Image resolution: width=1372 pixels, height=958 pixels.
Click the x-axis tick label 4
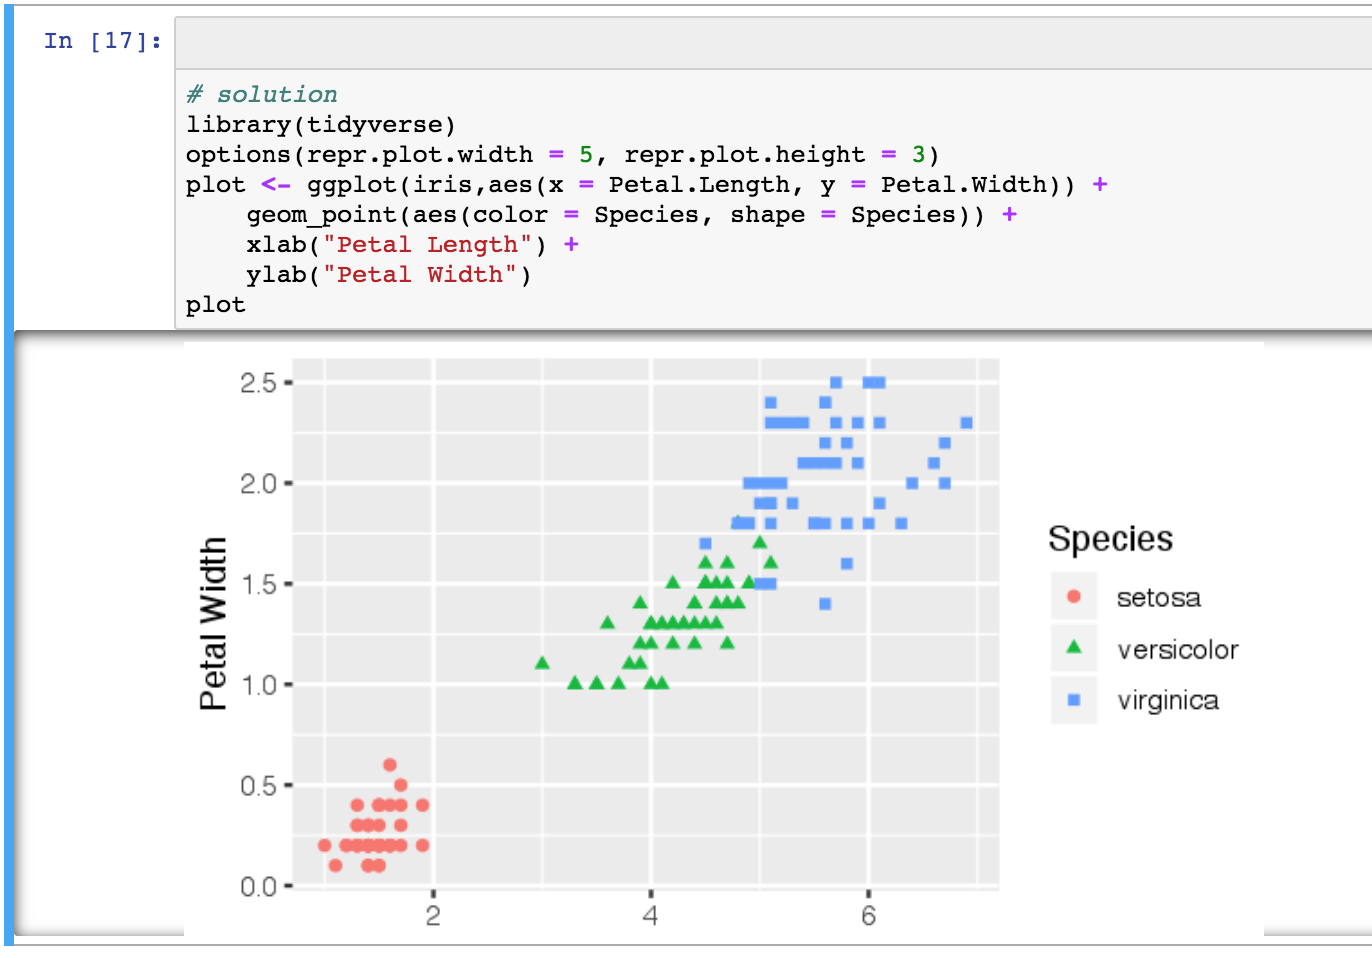650,915
